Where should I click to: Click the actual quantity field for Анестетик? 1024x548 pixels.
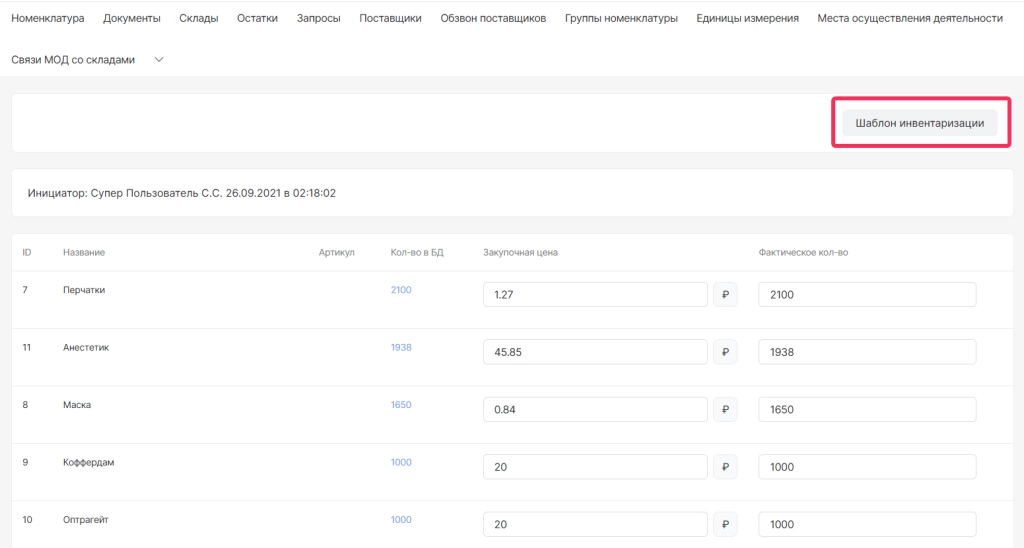(x=867, y=352)
